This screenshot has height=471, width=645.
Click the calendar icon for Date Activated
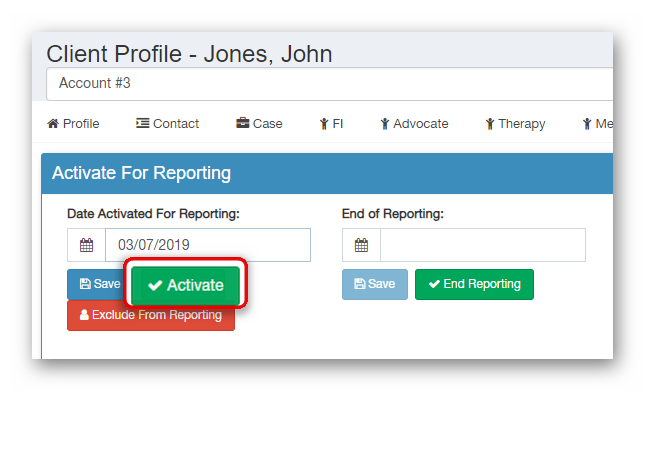[x=86, y=245]
